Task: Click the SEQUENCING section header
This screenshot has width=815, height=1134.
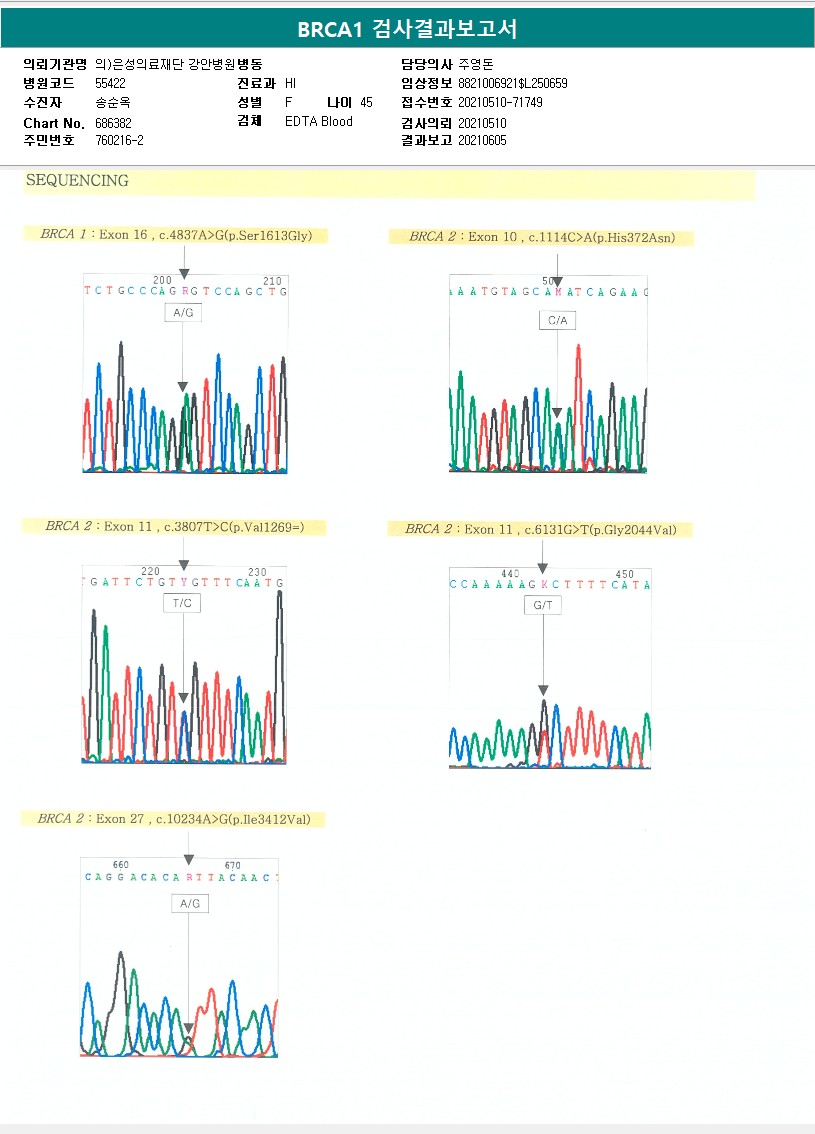Action: [x=78, y=181]
